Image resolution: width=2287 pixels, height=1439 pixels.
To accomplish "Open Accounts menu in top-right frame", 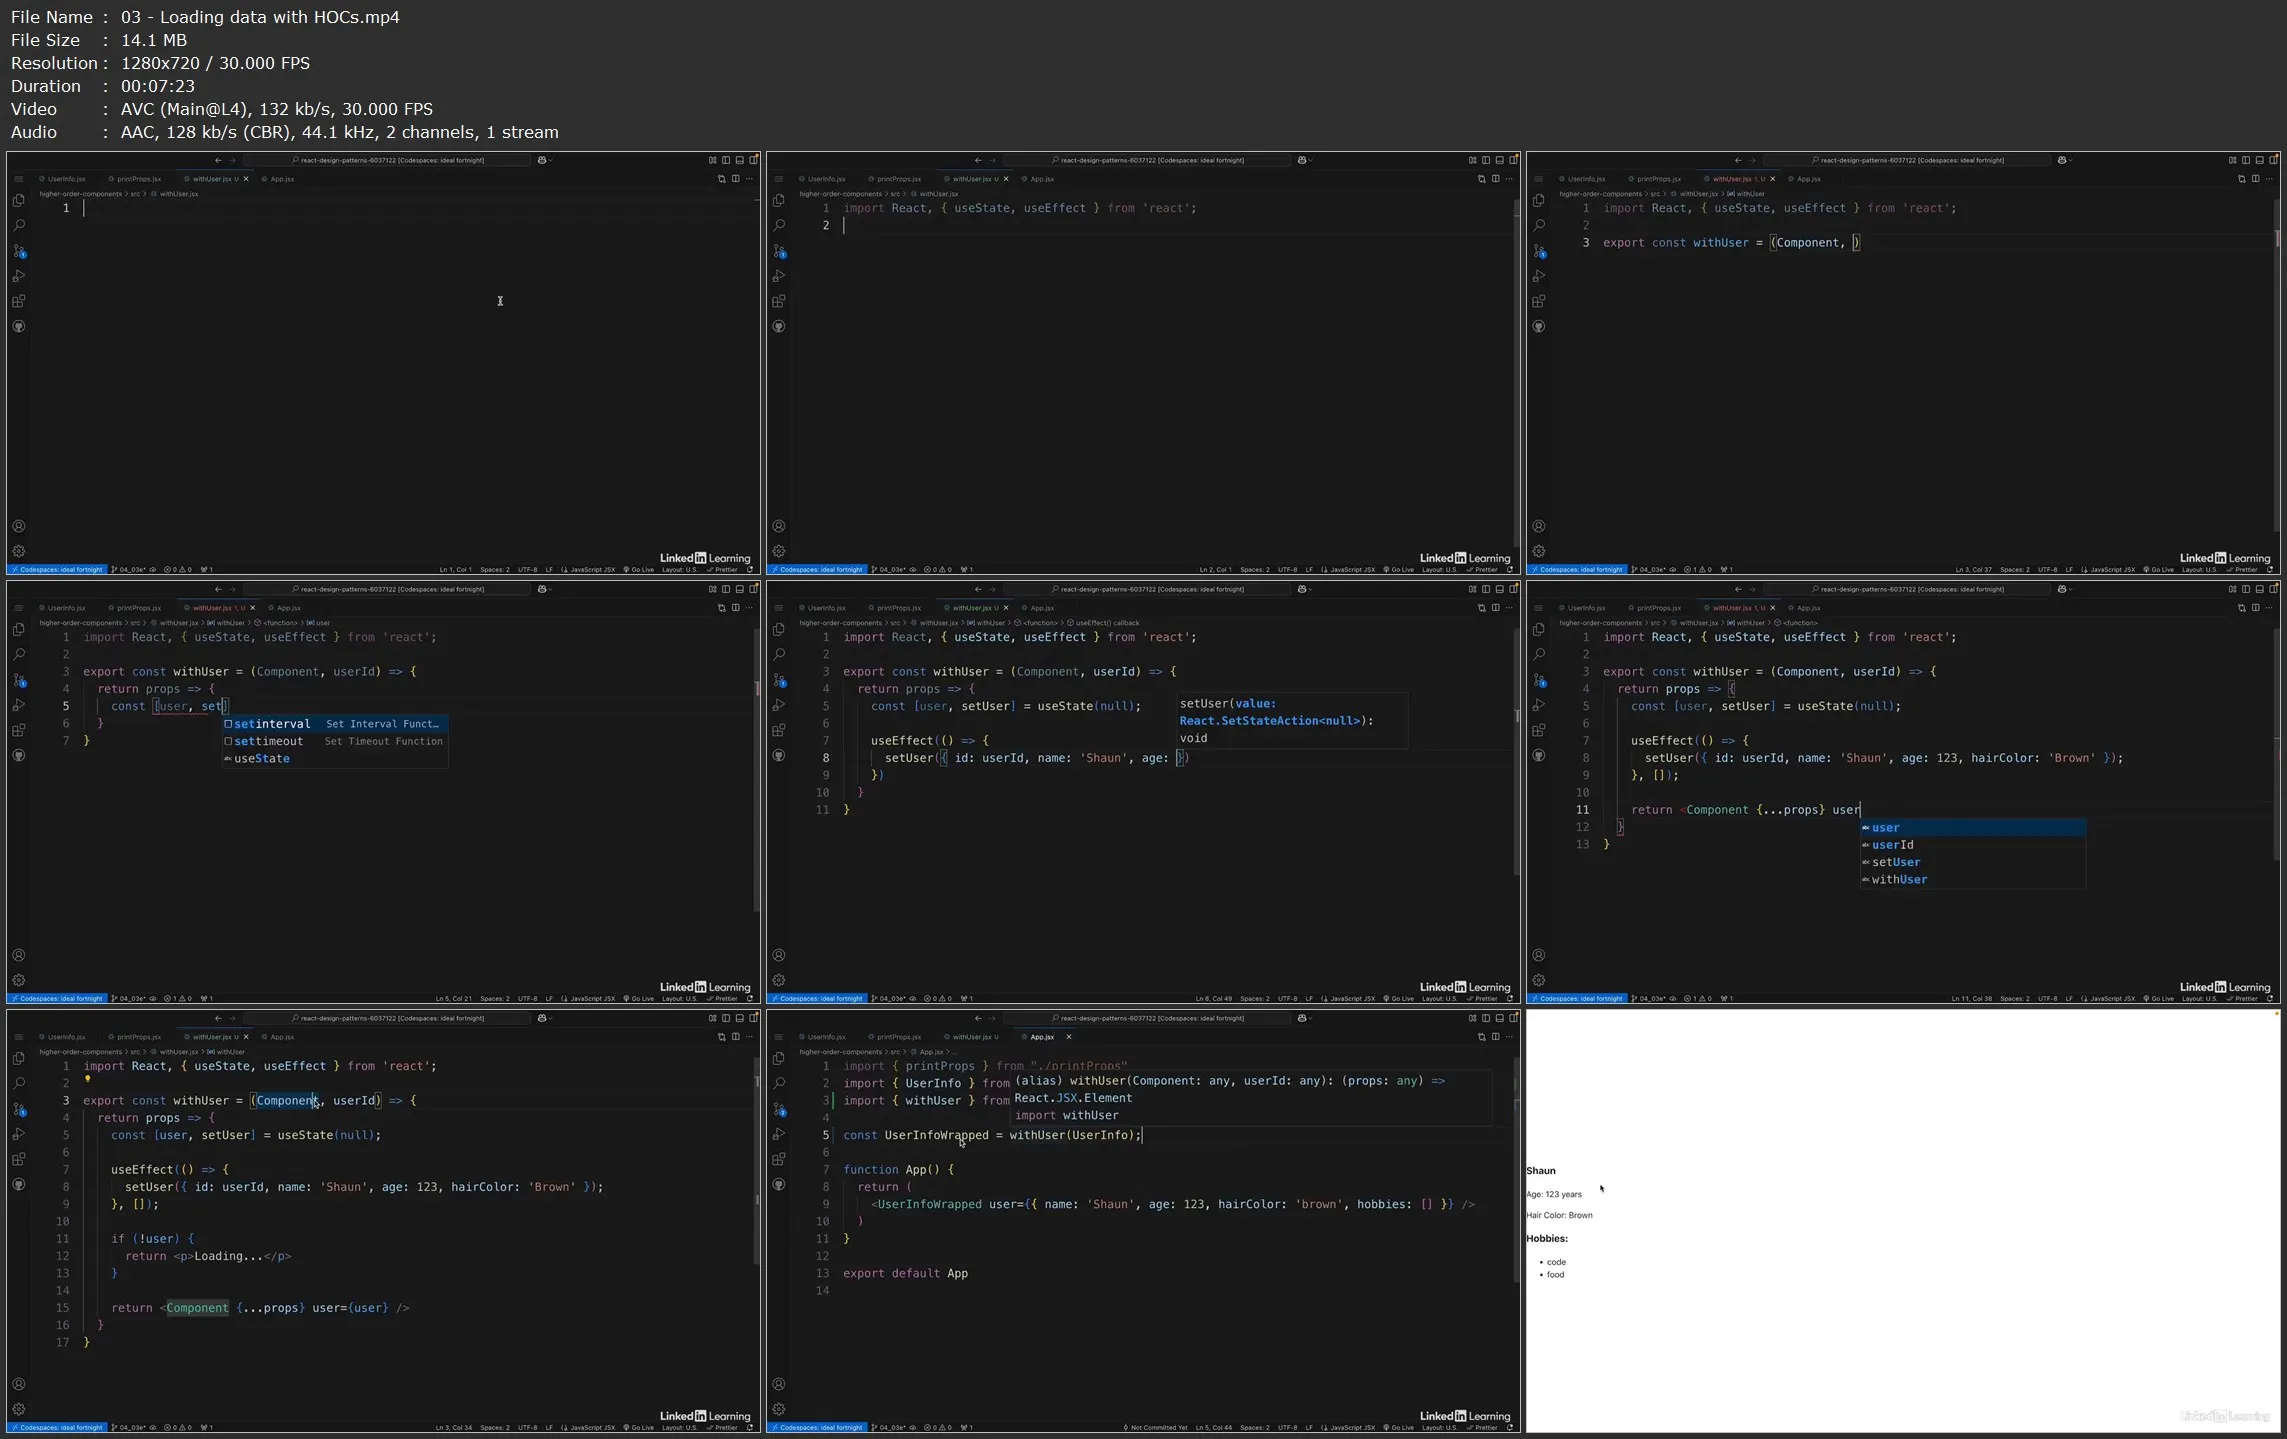I will (1539, 526).
